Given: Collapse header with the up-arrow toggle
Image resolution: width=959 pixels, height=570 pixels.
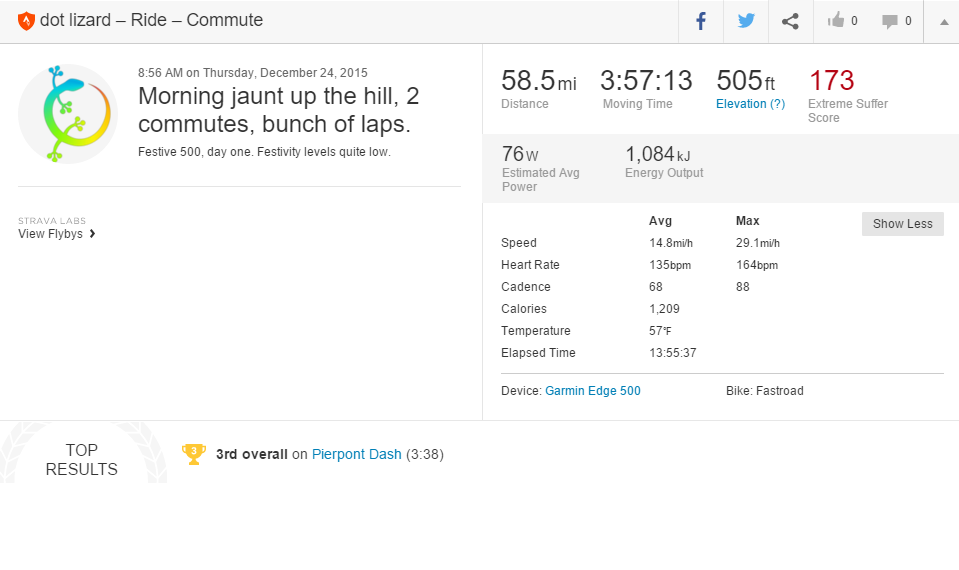Looking at the screenshot, I should (943, 22).
